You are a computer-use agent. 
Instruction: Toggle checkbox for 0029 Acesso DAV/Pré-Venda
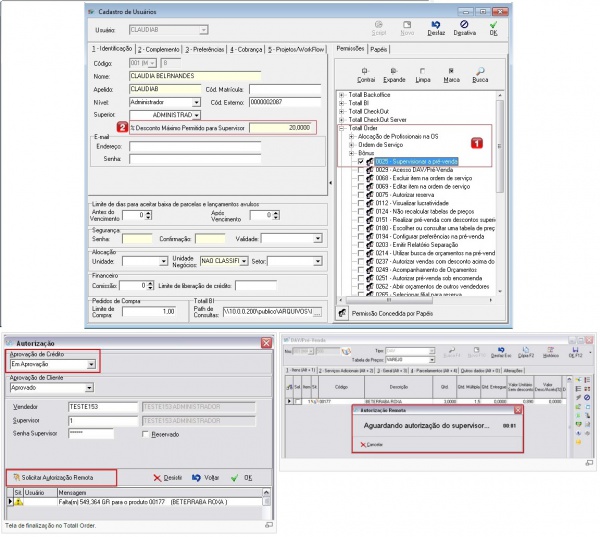pyautogui.click(x=360, y=170)
